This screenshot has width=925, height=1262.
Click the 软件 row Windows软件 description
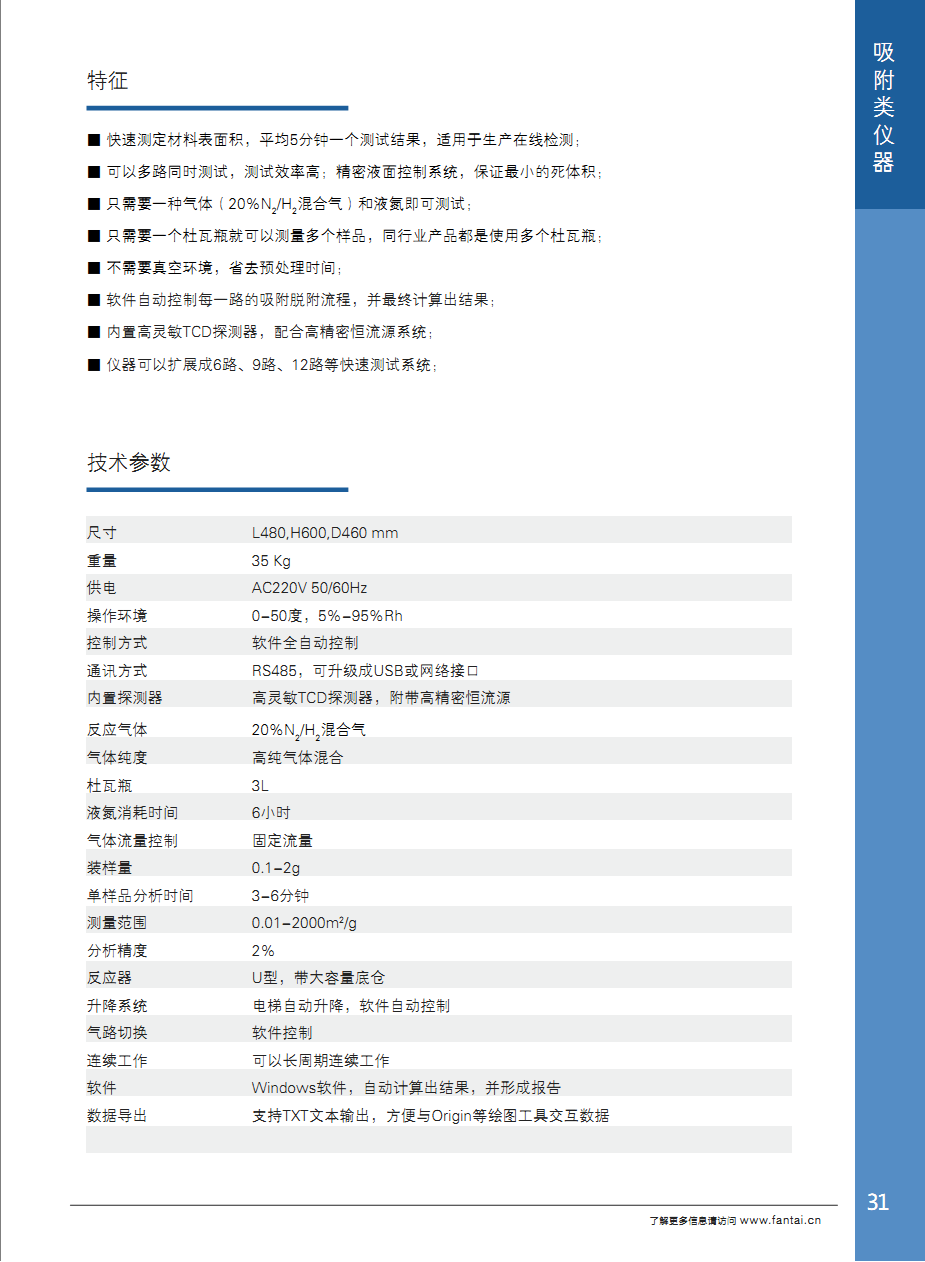(406, 1088)
